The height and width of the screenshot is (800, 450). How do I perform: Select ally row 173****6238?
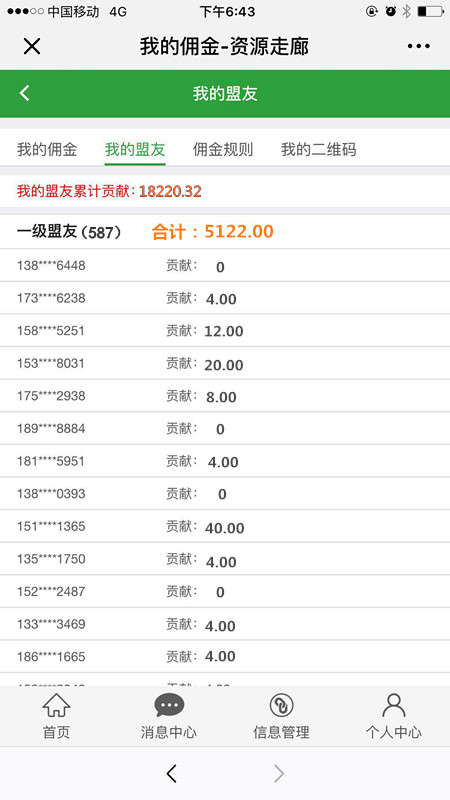225,298
